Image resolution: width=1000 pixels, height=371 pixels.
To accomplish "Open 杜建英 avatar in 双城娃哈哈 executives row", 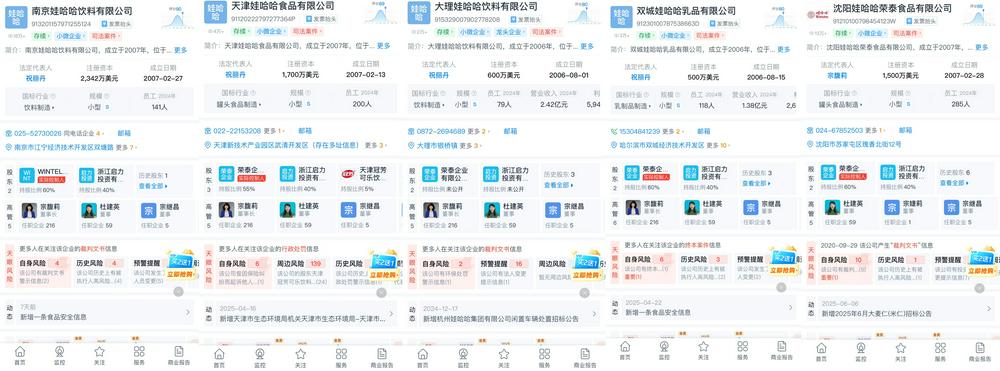I will click(691, 208).
